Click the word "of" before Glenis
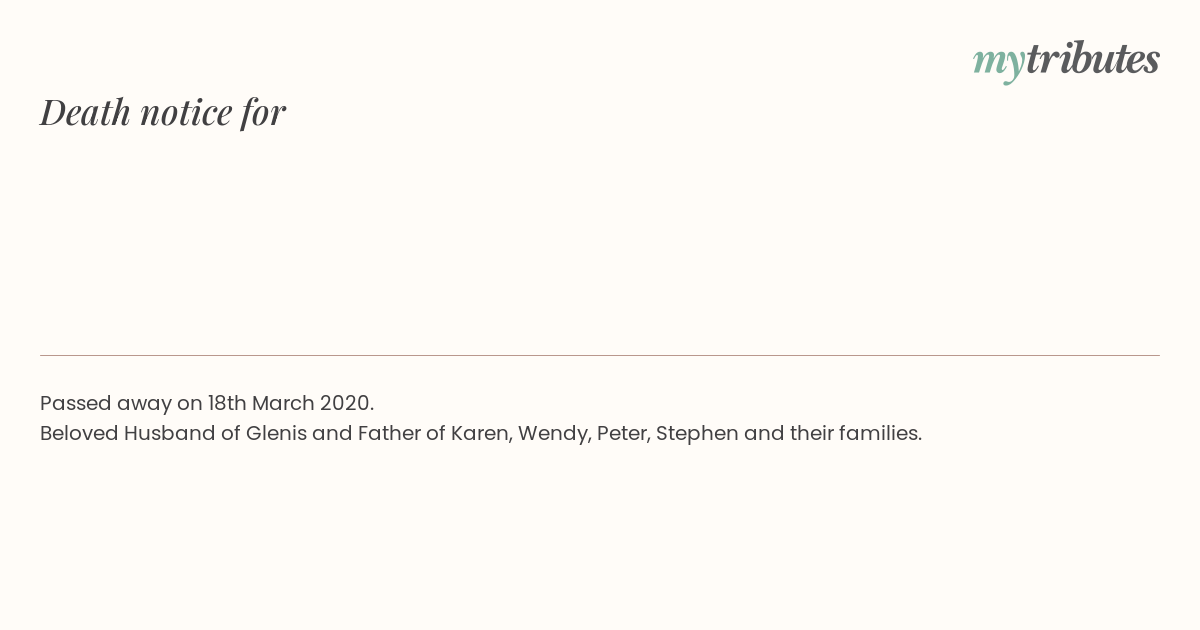Image resolution: width=1200 pixels, height=630 pixels. [x=231, y=433]
